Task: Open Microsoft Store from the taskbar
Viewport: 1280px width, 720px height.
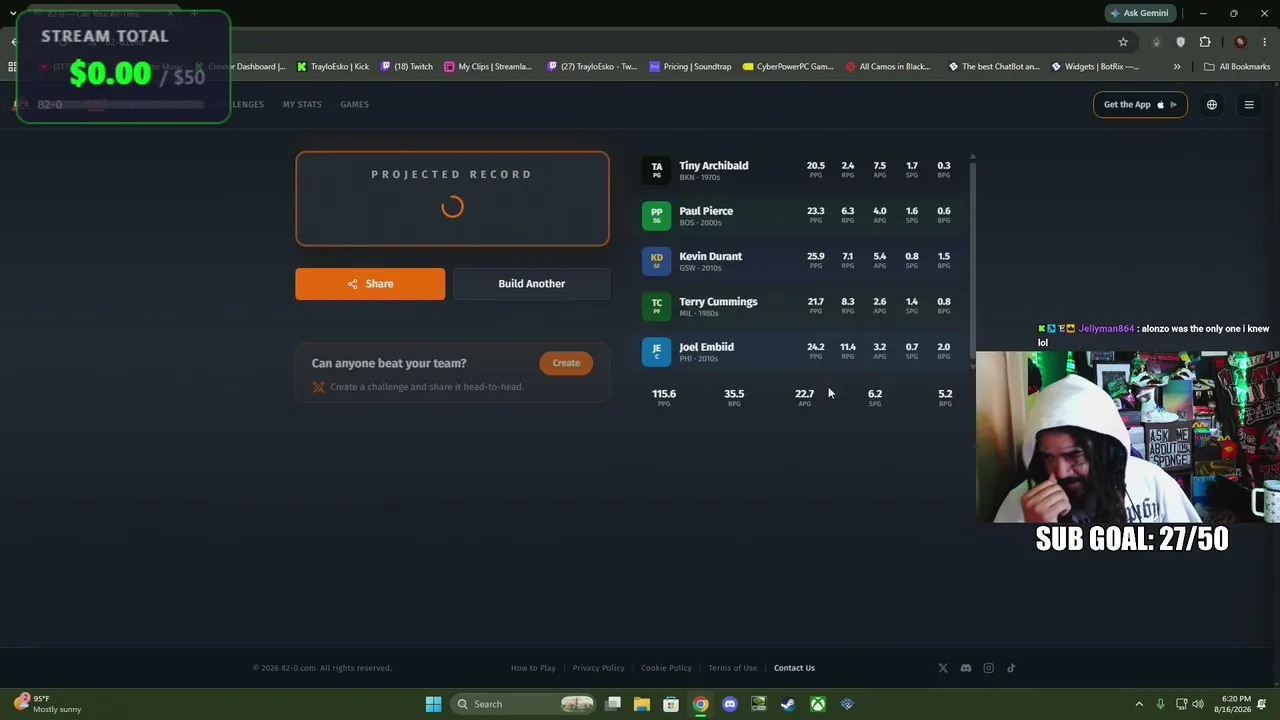Action: pos(671,704)
